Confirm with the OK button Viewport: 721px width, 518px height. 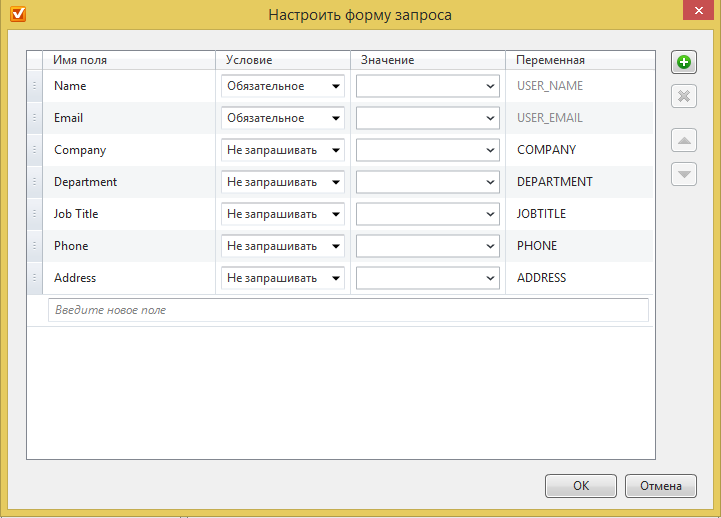pos(581,486)
